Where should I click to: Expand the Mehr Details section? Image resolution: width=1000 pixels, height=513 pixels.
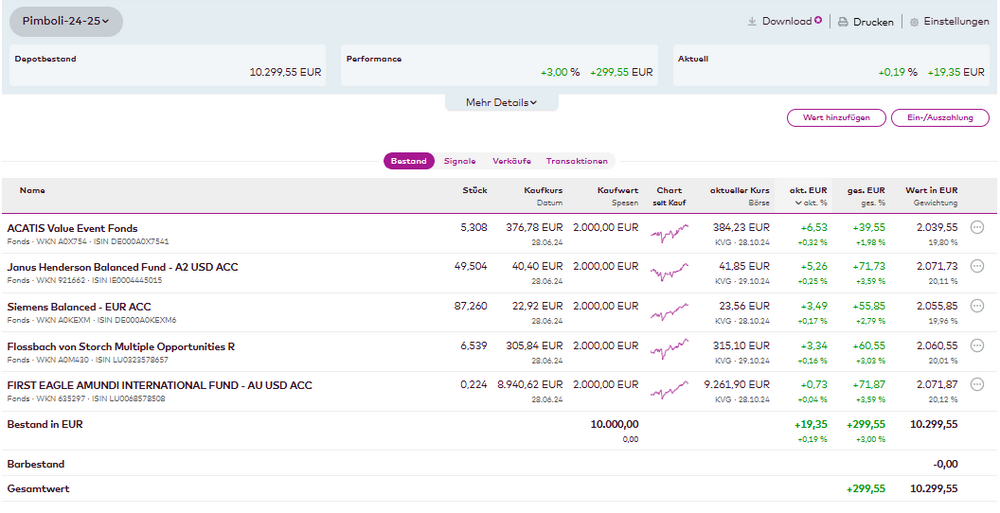point(501,102)
